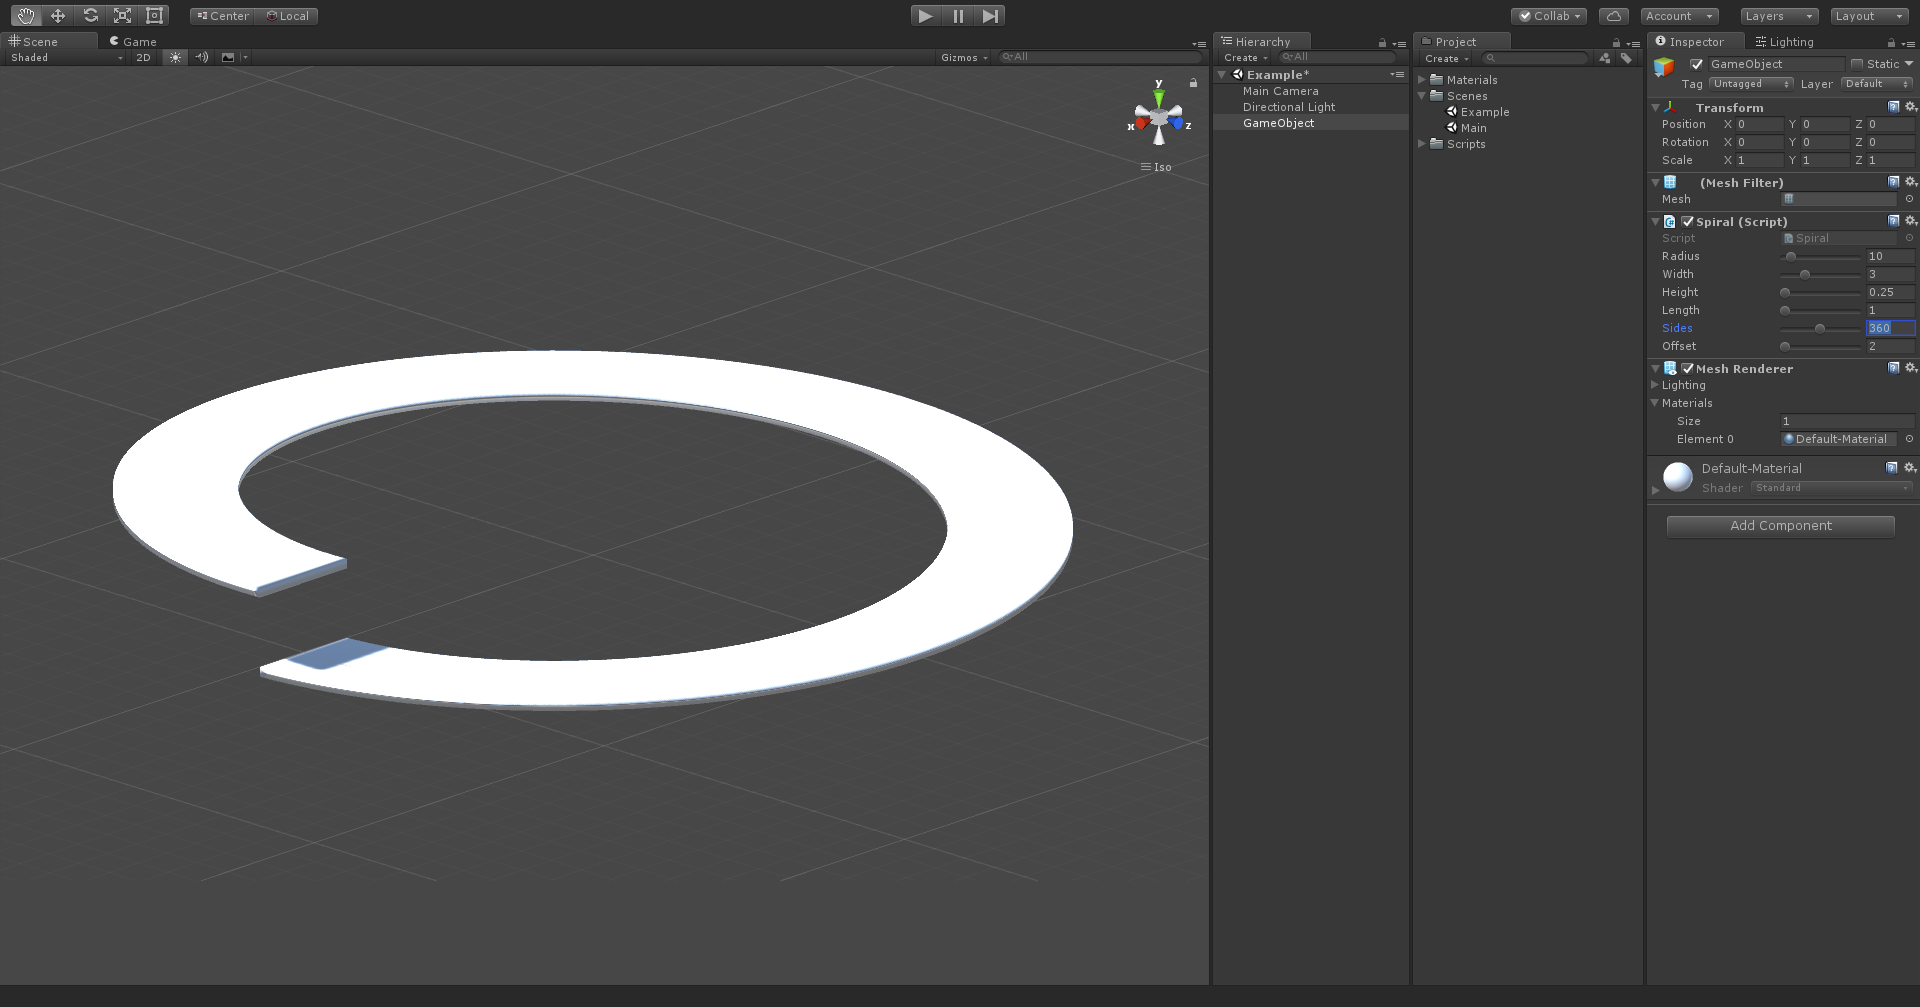Open Mesh Renderer settings gear
Screen dimensions: 1920x1007
point(1910,368)
